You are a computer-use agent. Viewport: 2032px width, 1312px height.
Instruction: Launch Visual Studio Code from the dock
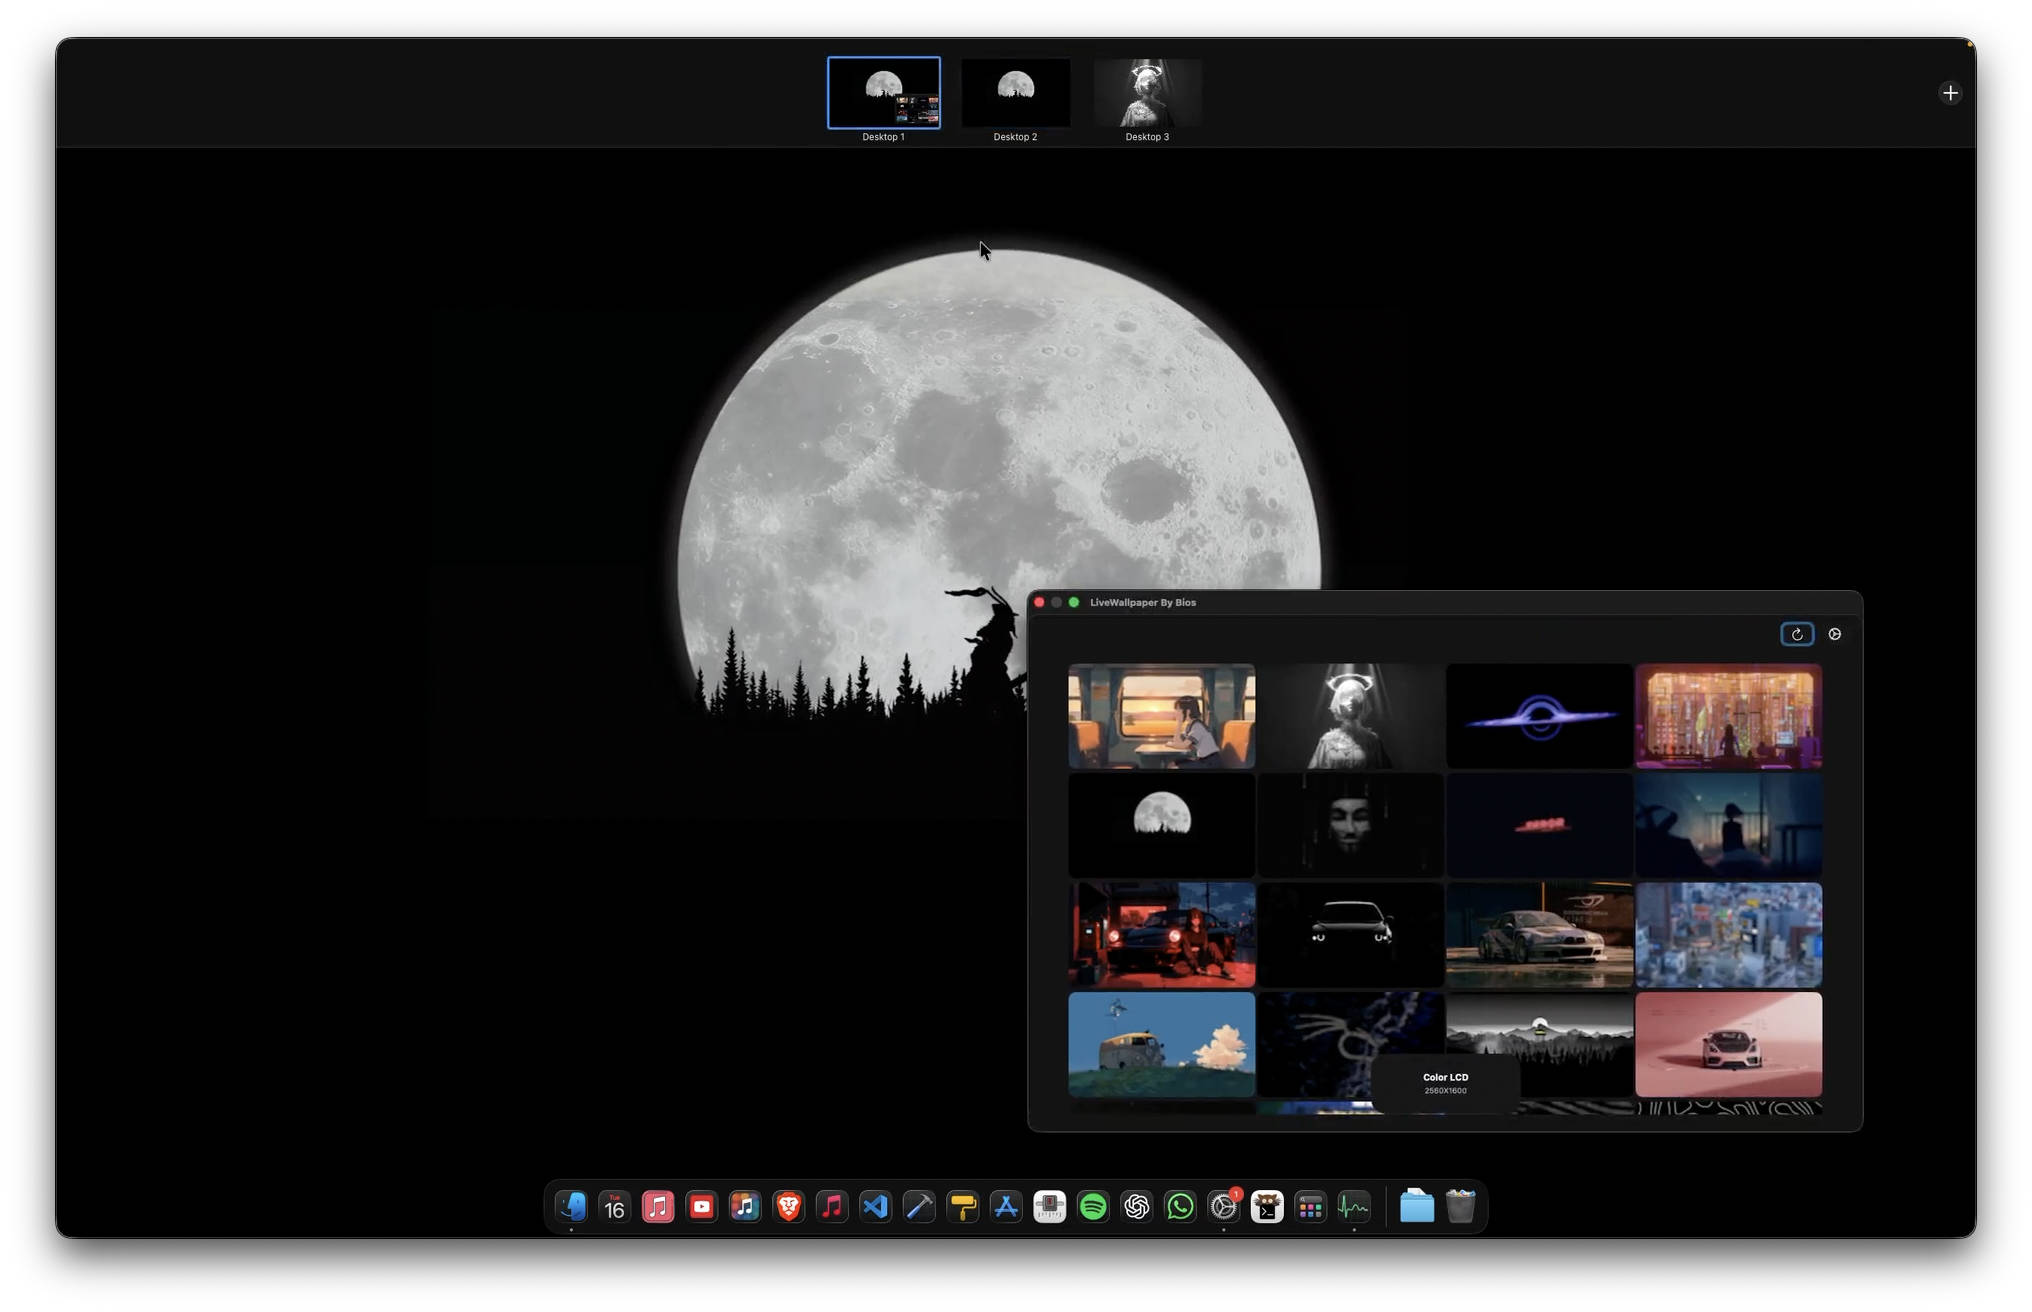coord(875,1207)
